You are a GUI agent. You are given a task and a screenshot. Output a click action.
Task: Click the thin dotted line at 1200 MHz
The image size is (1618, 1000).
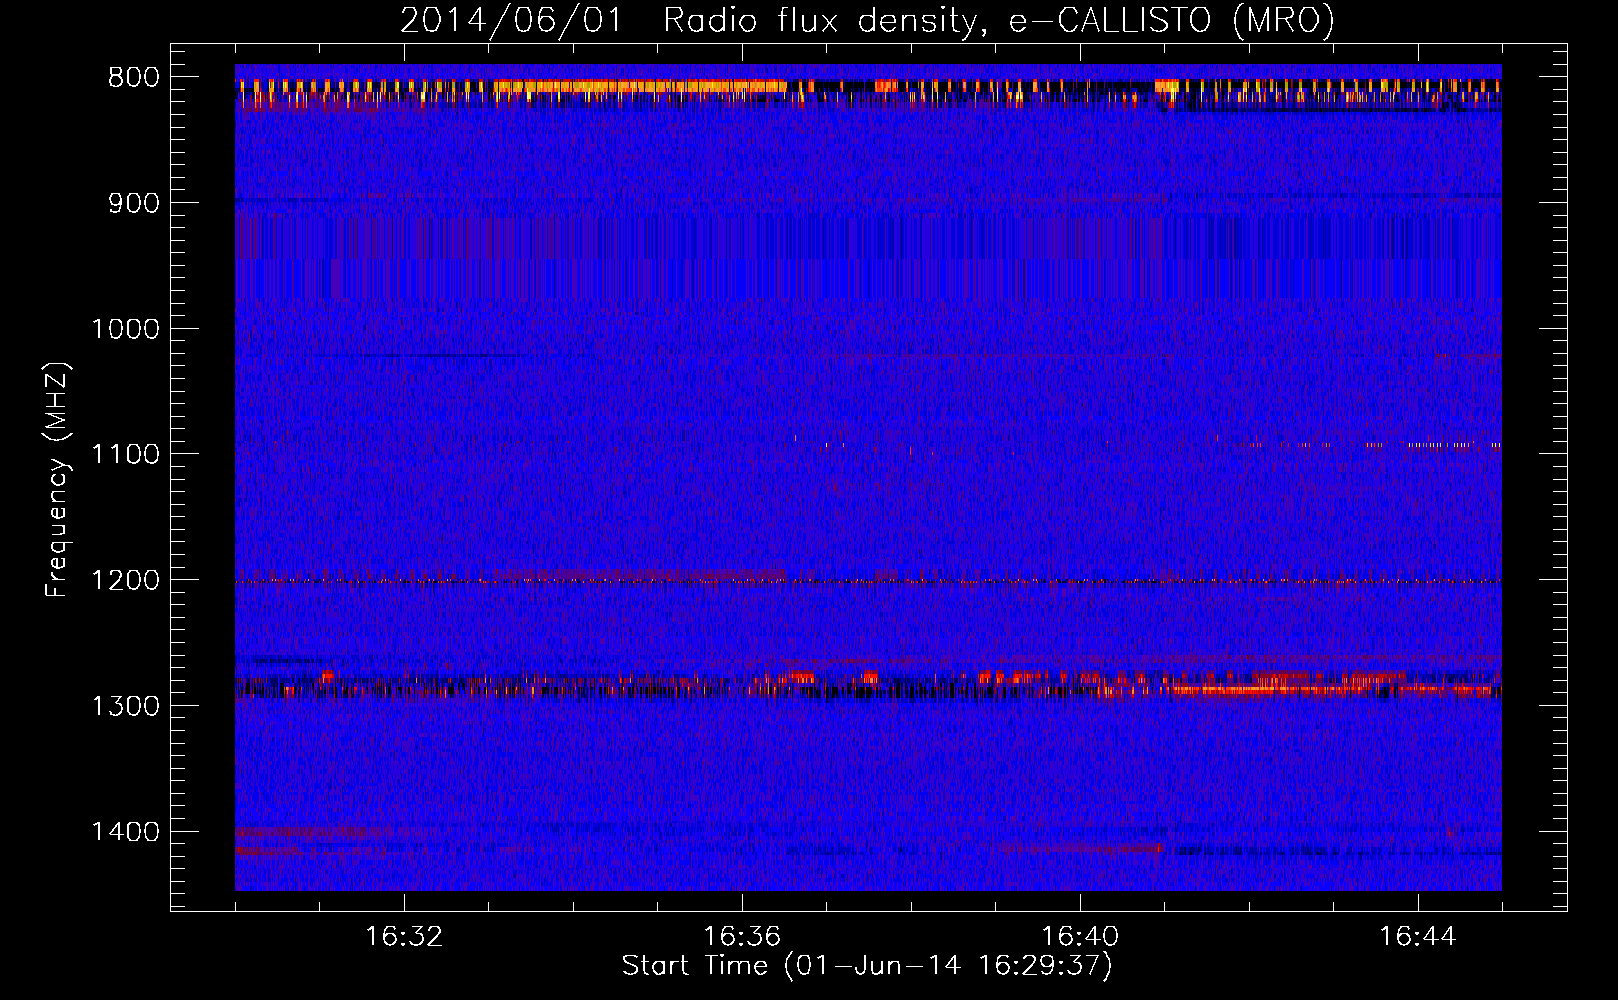[x=868, y=581]
